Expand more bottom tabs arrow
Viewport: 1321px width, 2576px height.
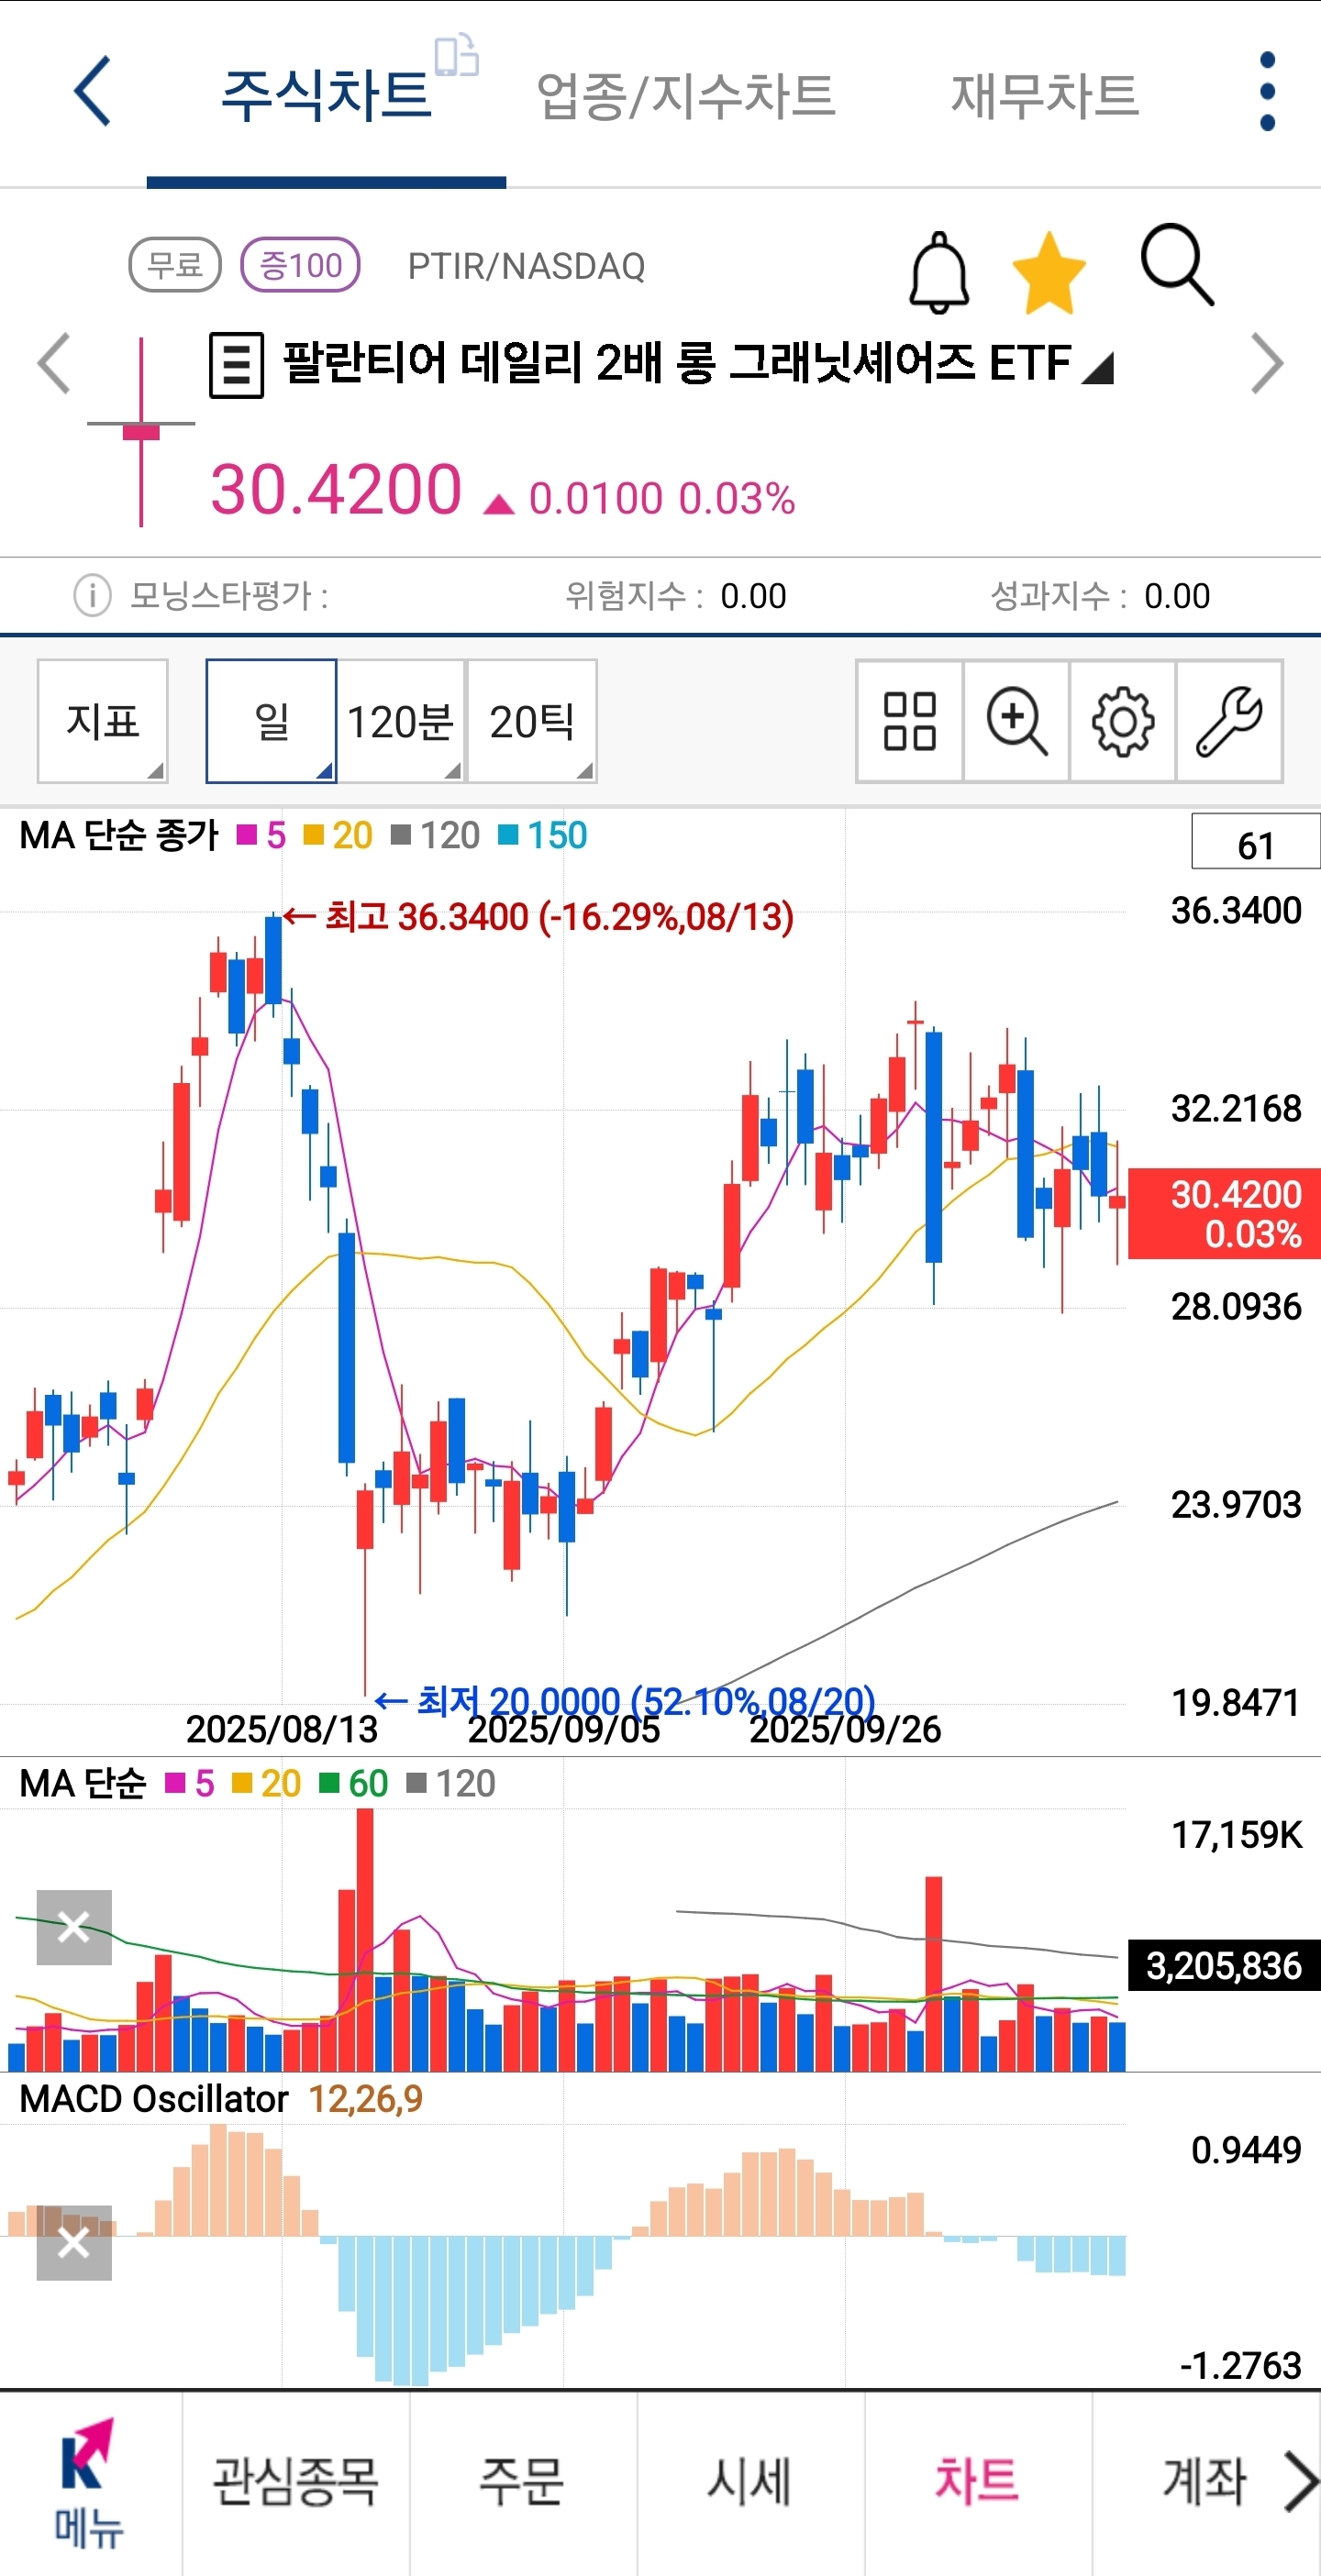[x=1300, y=2481]
